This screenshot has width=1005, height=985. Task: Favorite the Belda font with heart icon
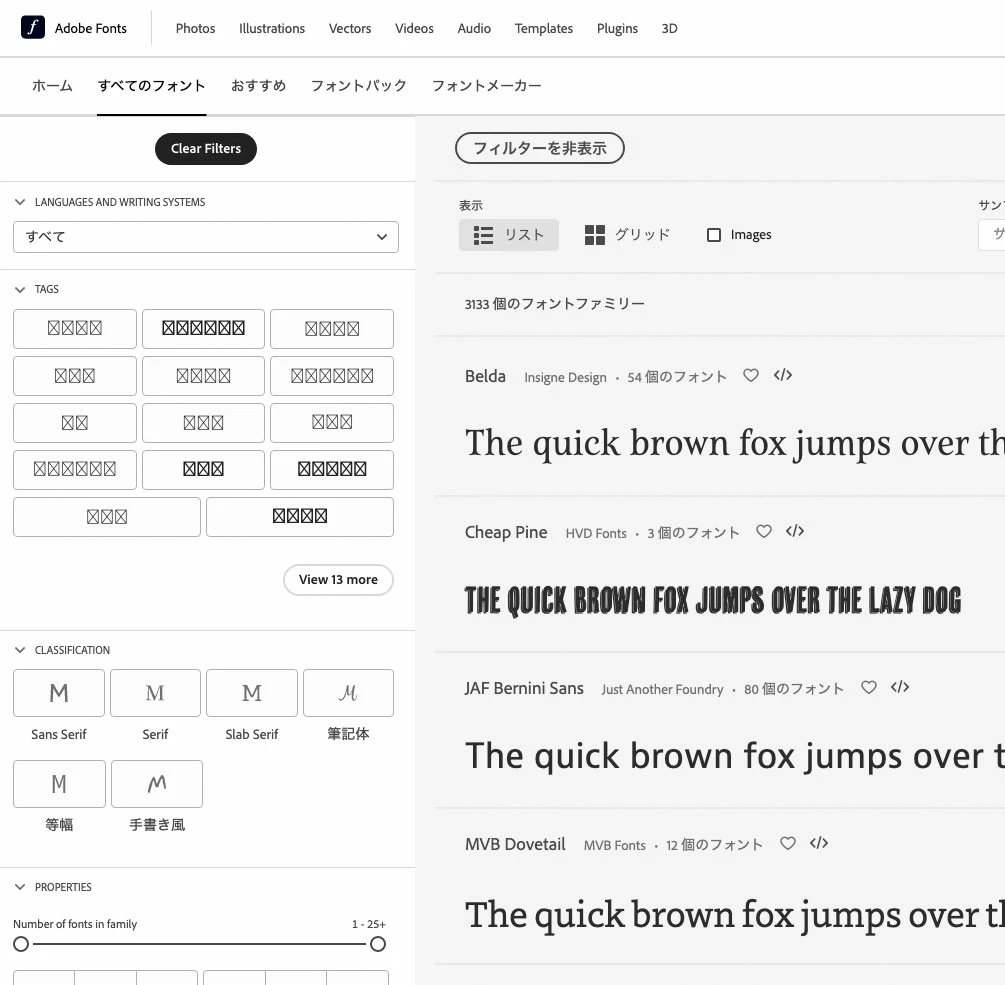point(751,376)
